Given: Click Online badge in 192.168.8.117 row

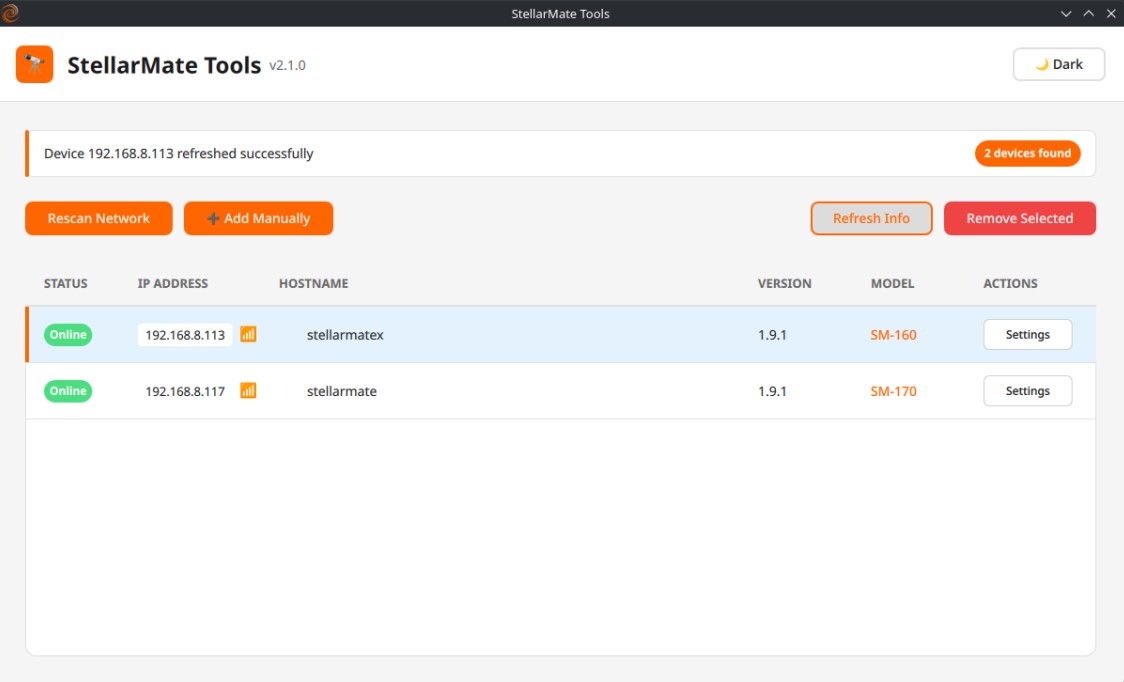Looking at the screenshot, I should (x=68, y=391).
